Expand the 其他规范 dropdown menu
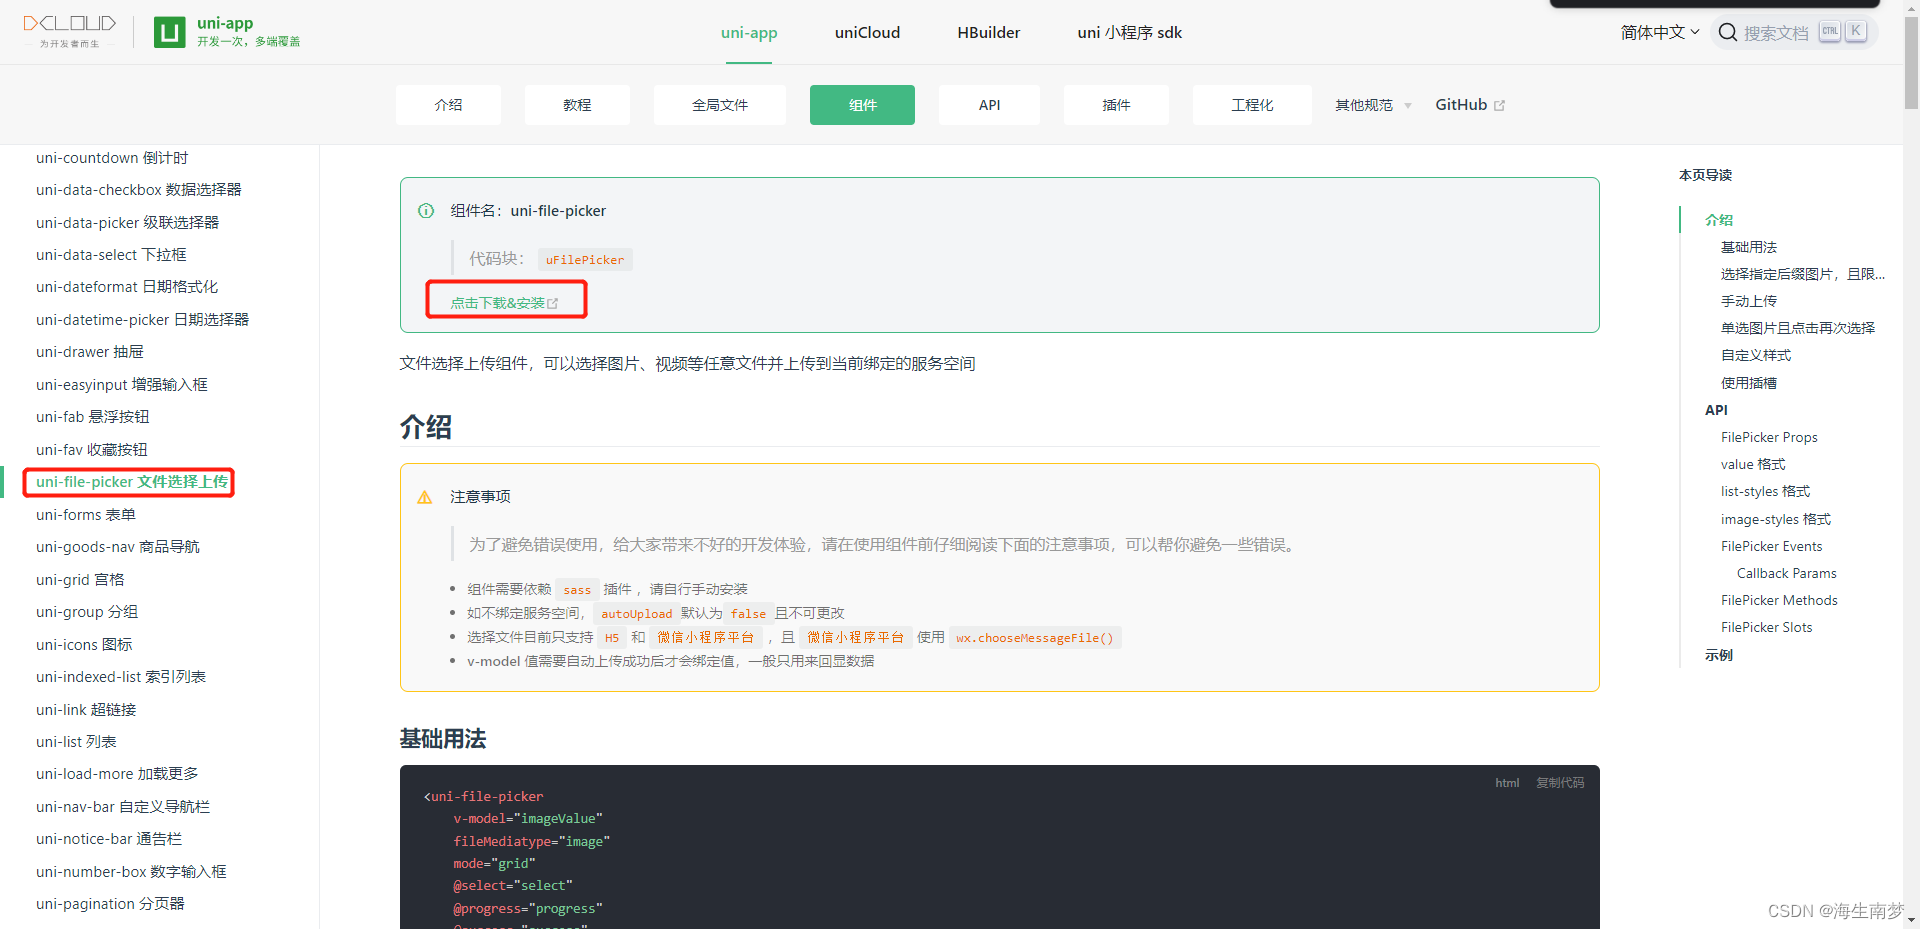 (x=1373, y=105)
